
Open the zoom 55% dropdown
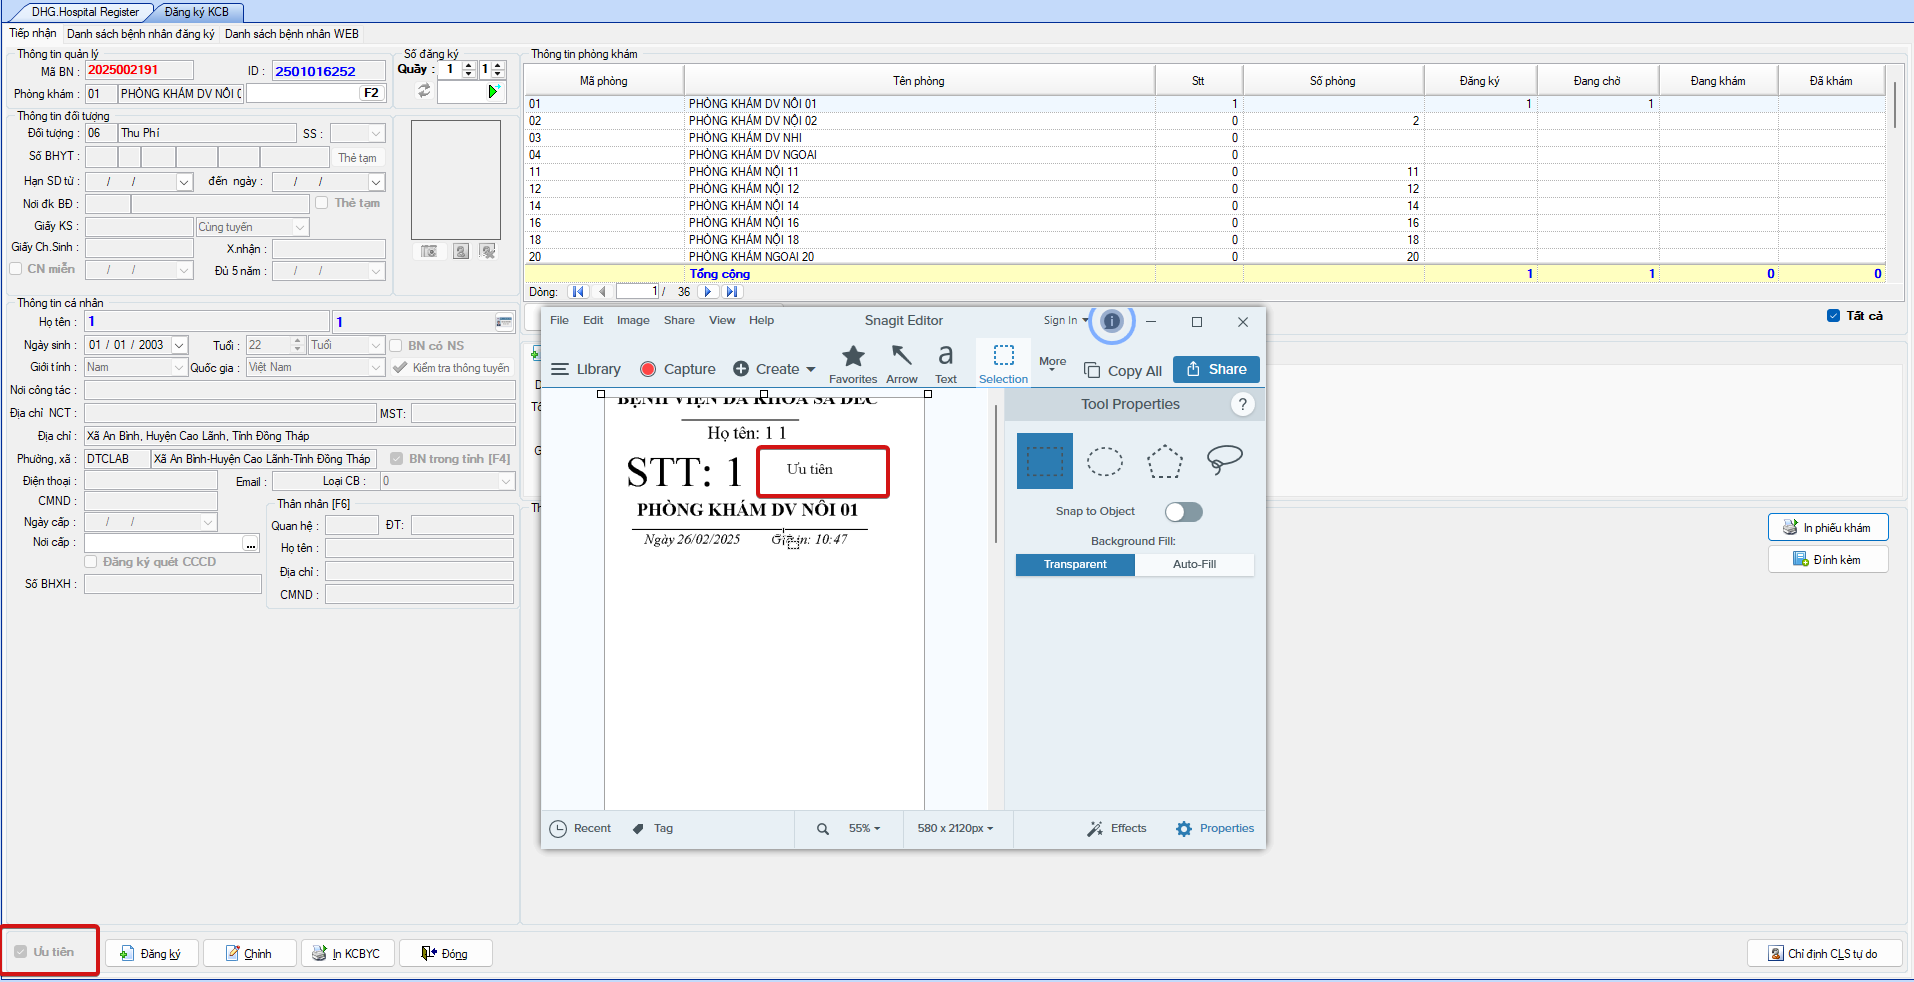click(864, 828)
